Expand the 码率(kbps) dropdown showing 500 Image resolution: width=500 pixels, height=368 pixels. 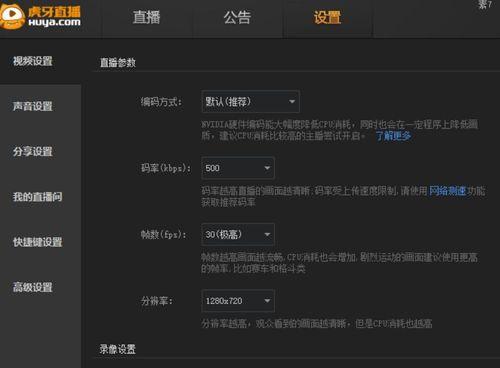tap(238, 168)
